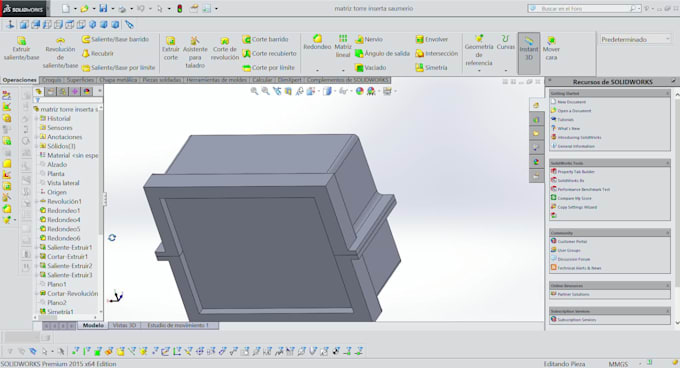Select the Envolver tool
Image resolution: width=680 pixels, height=368 pixels.
point(432,39)
